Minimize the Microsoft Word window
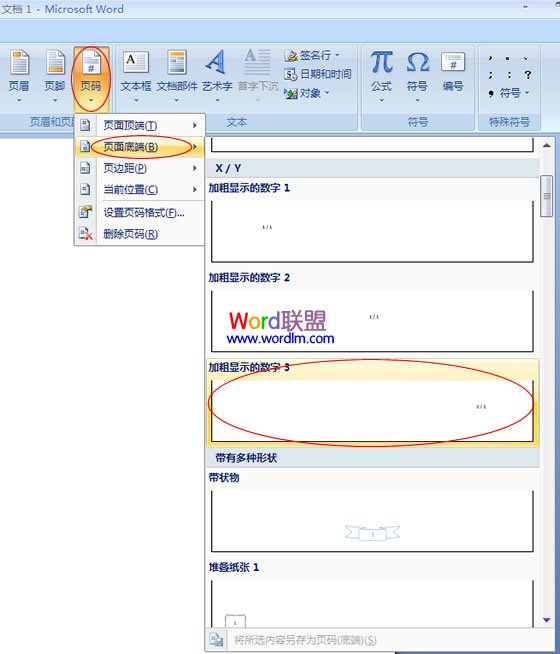Viewport: 560px width, 654px height. coord(525,7)
